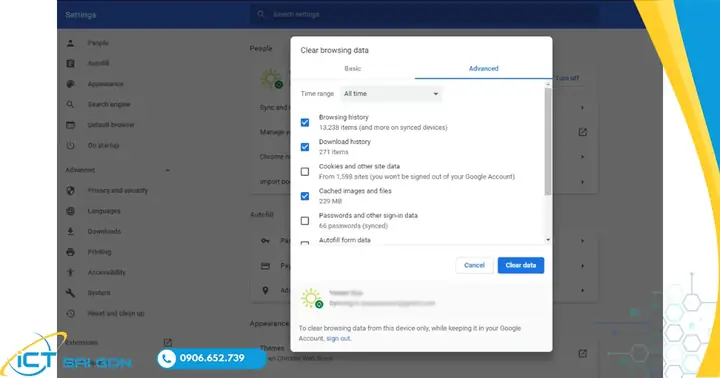Click the '66 passwords (synced)' text
The image size is (720, 378).
(x=354, y=226)
